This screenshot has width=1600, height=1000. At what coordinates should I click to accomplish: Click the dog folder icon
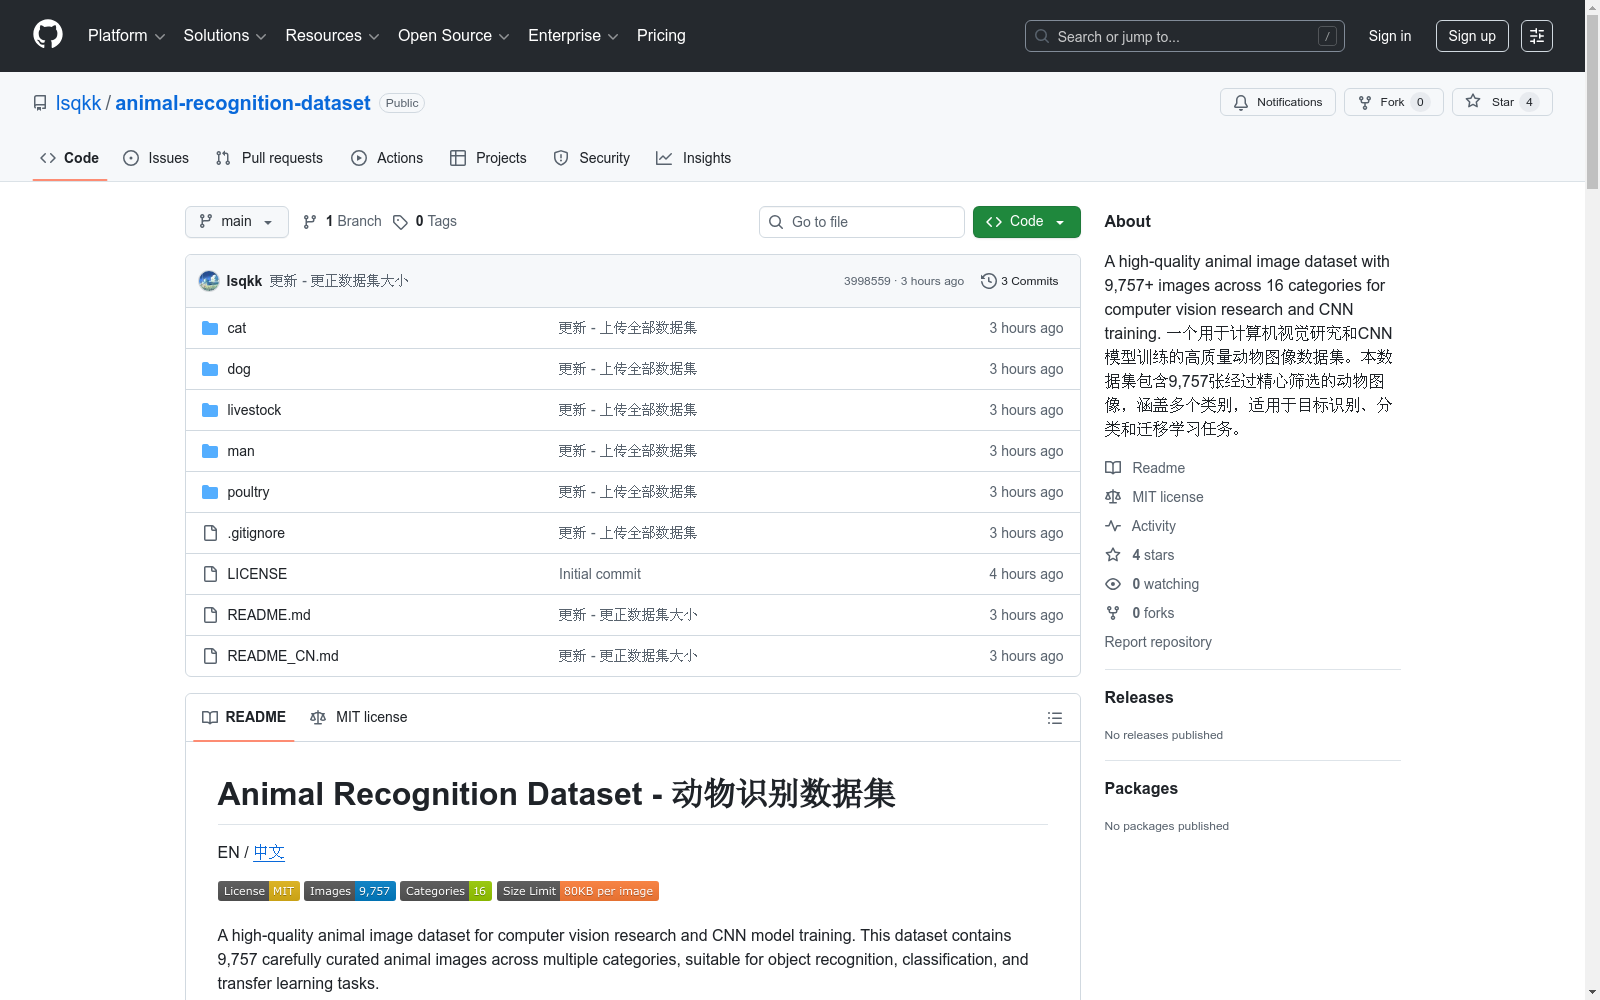coord(210,369)
